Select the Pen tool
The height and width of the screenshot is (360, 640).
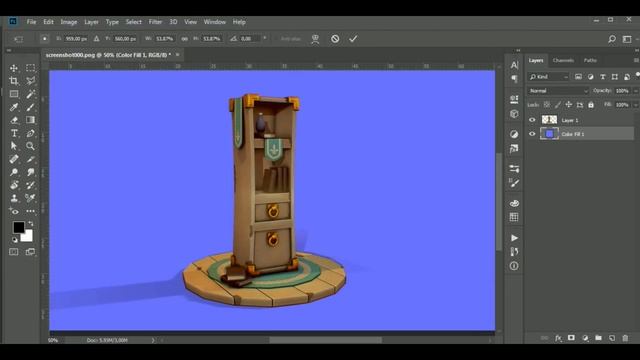point(30,133)
